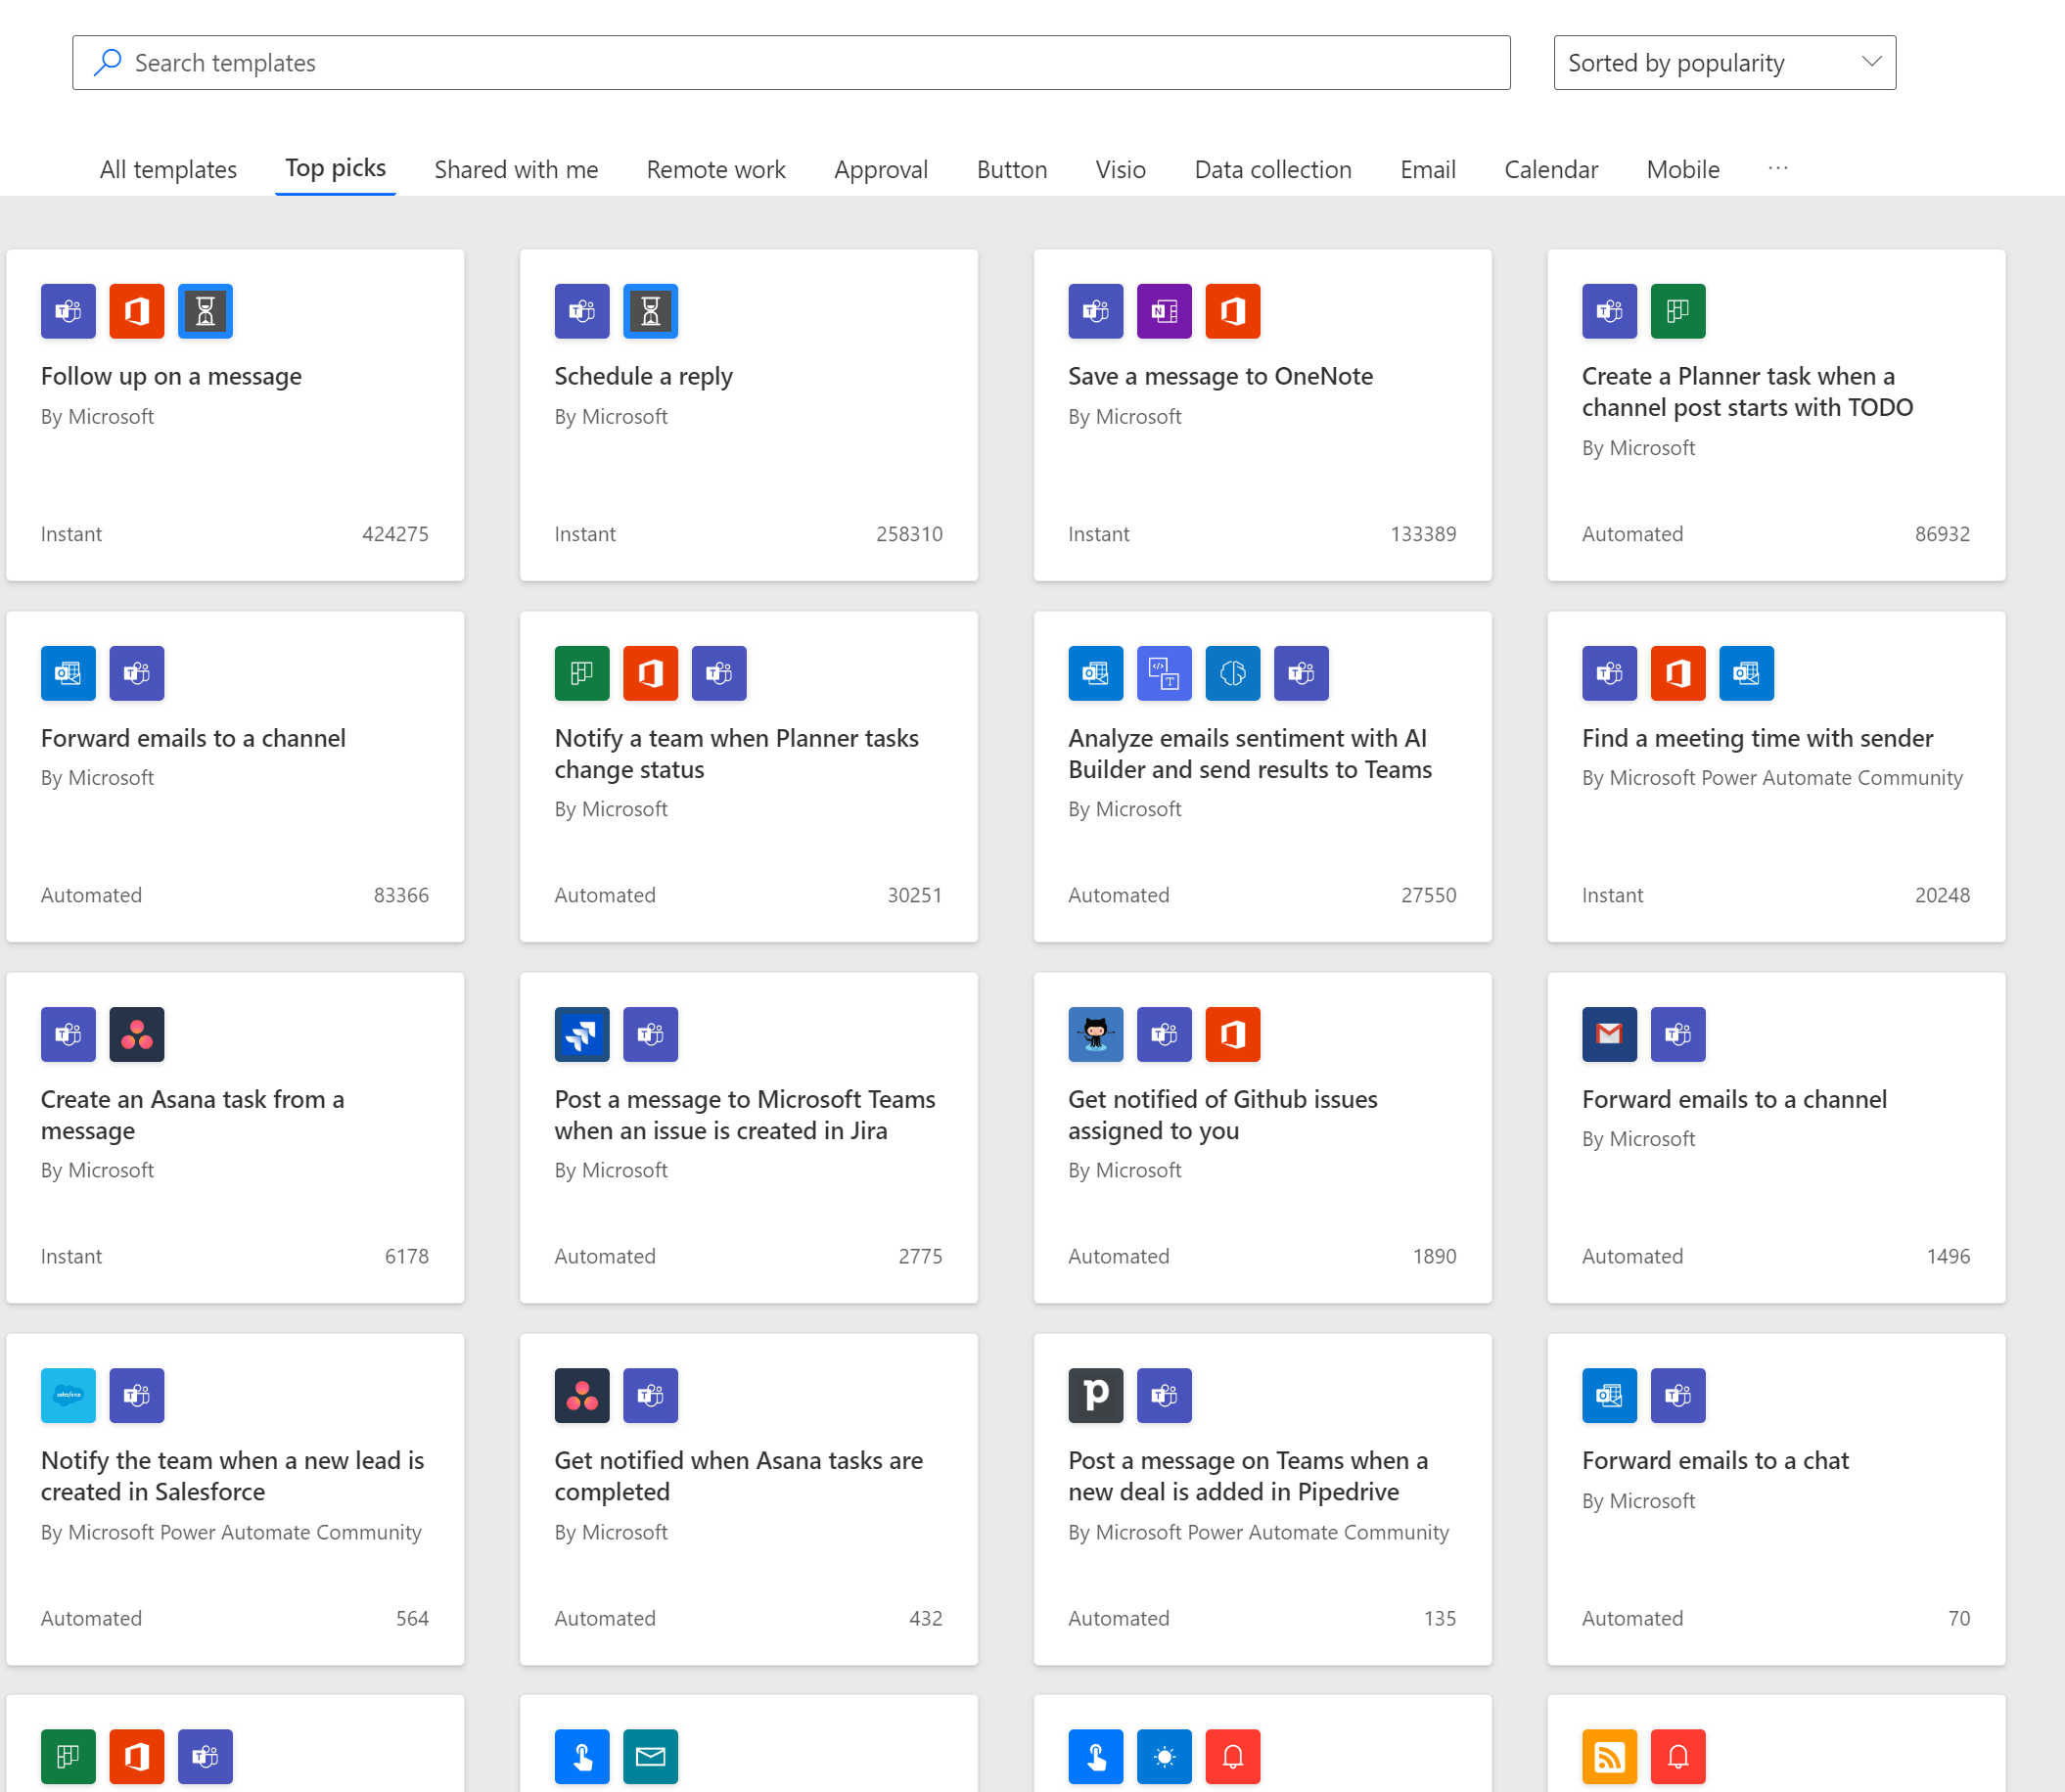Open the Approval tab
Viewport: 2065px width, 1792px height.
click(x=881, y=169)
